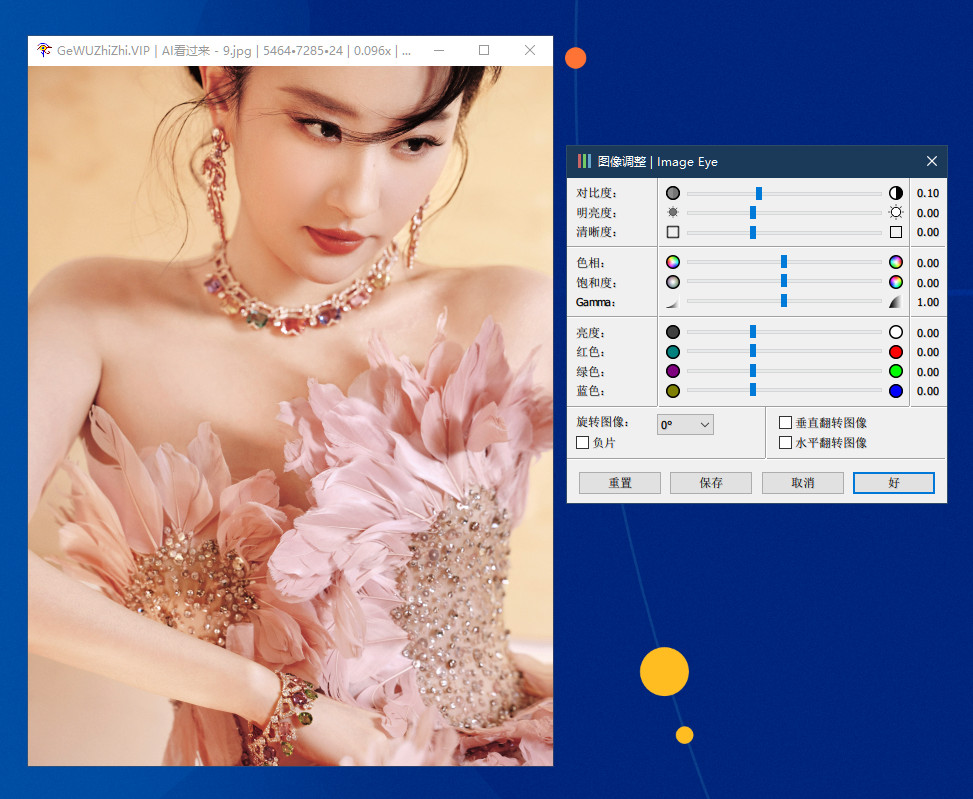Click the 清晰度 slider handle
Viewport: 973px width, 799px height.
753,233
